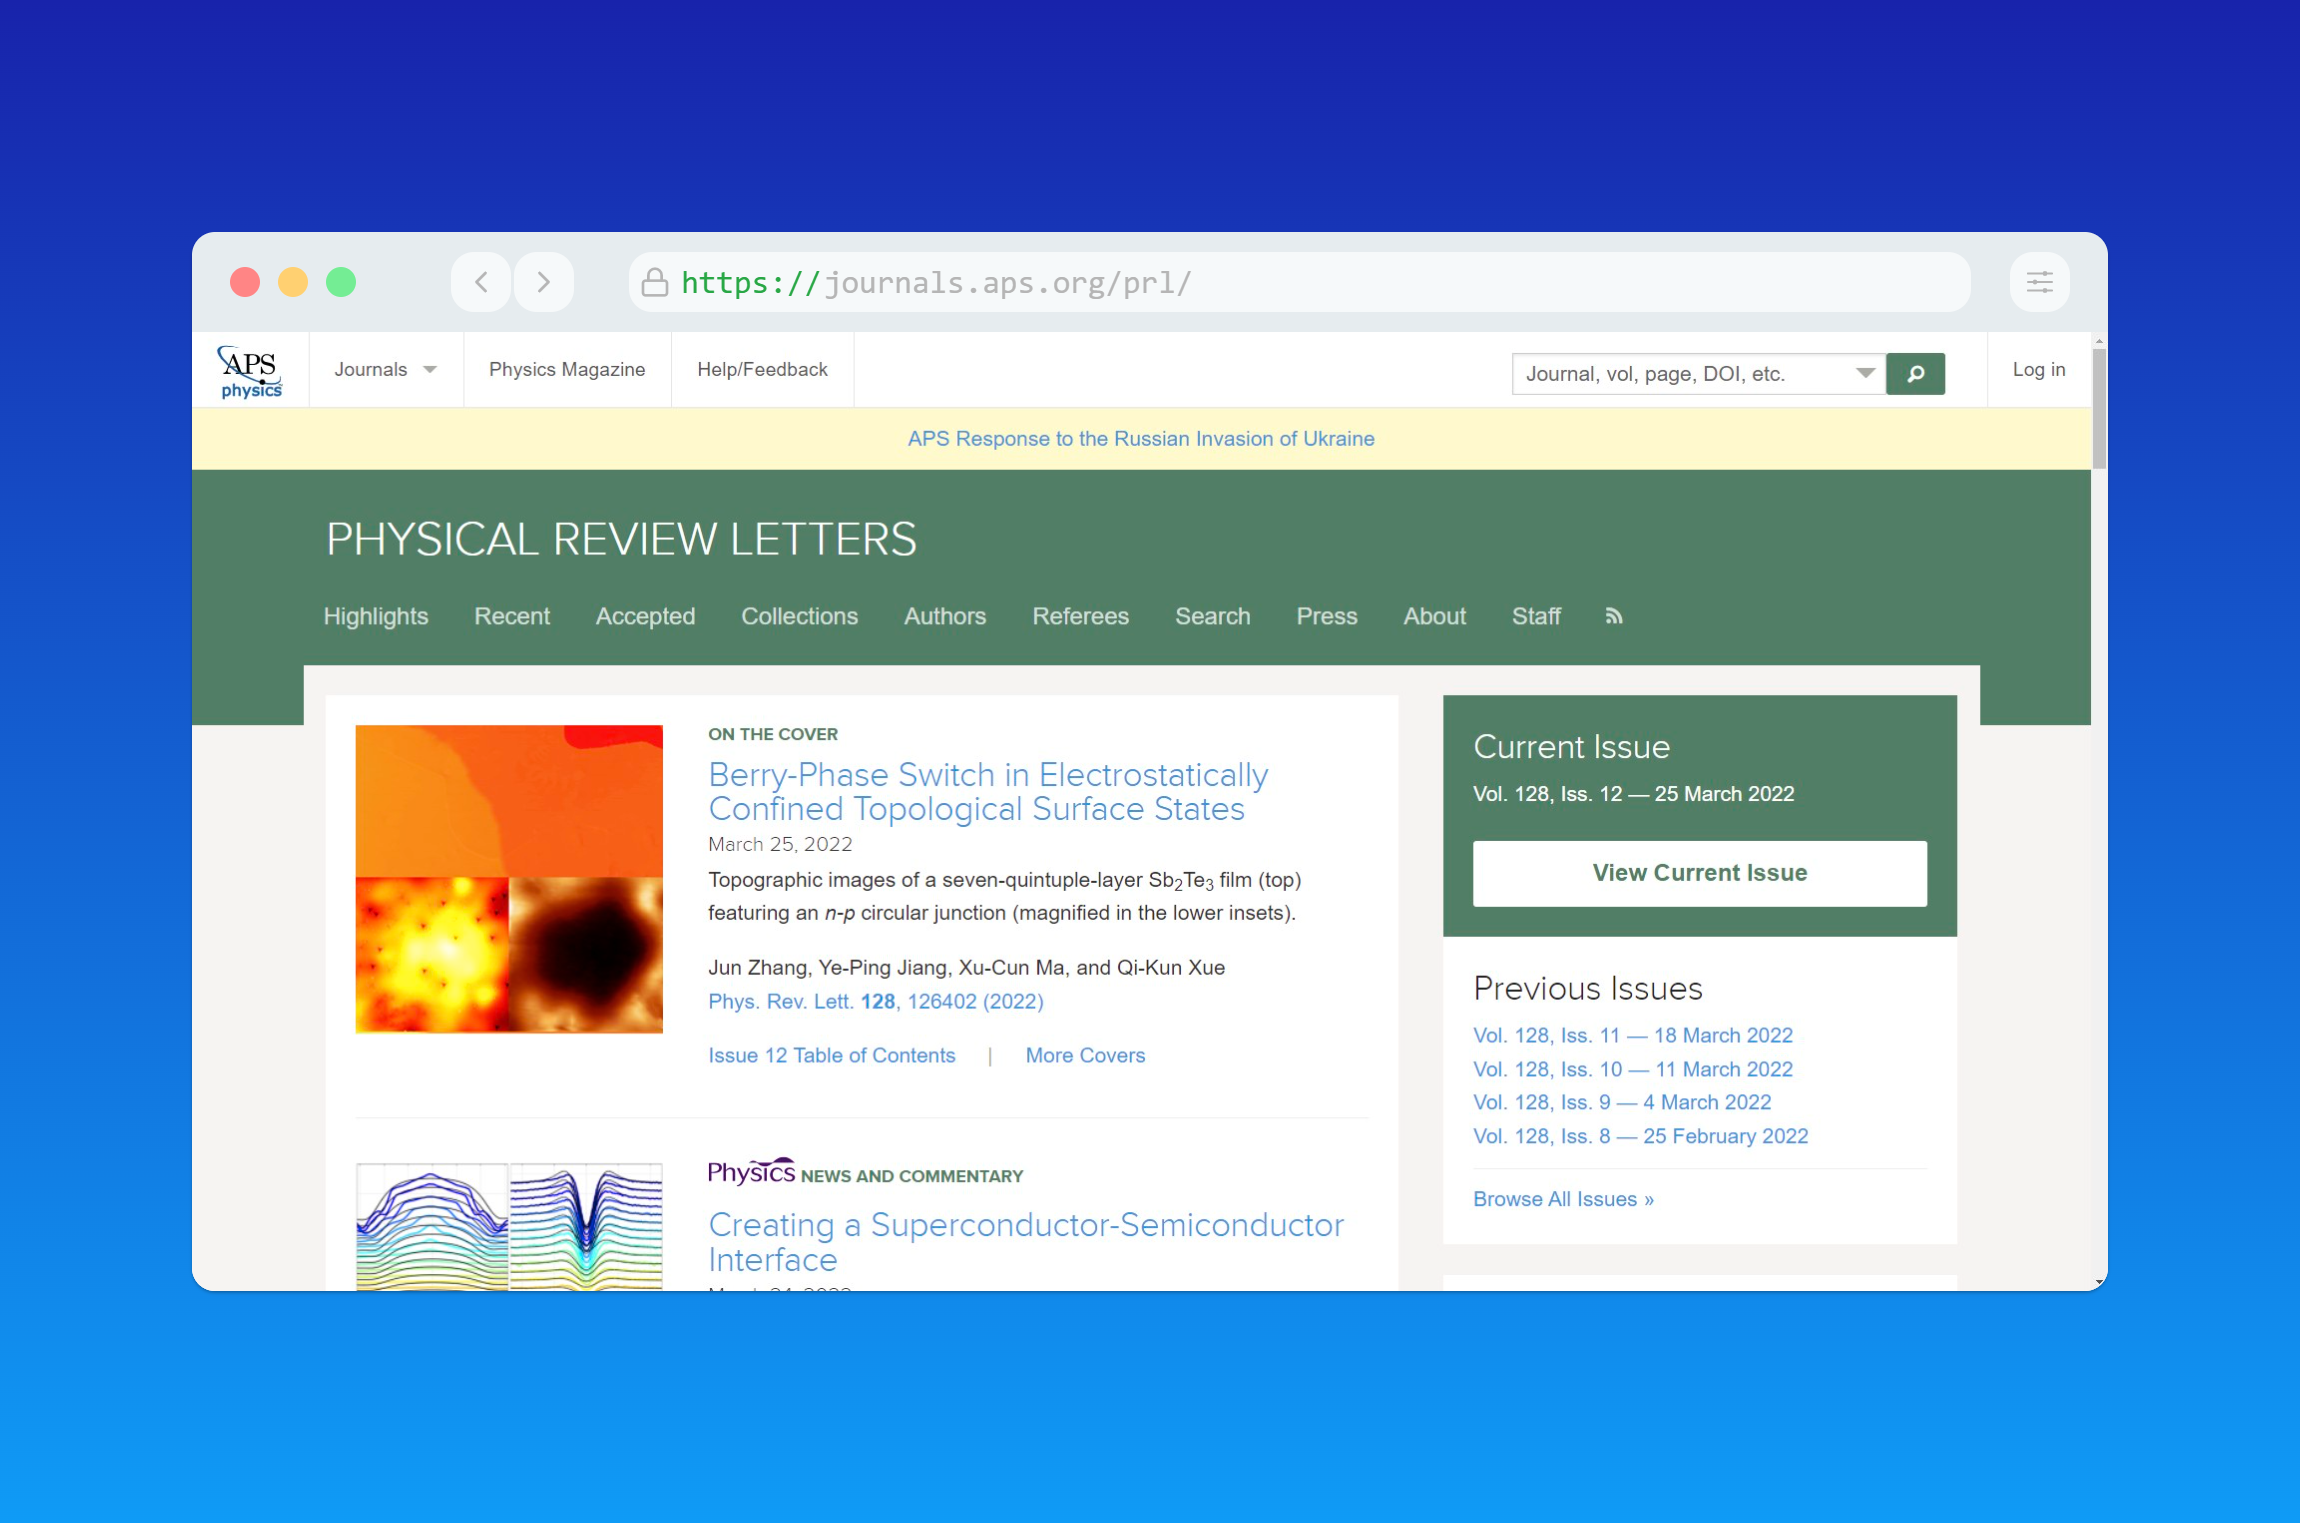Open the RSS feed icon
Viewport: 2300px width, 1523px height.
[1613, 616]
